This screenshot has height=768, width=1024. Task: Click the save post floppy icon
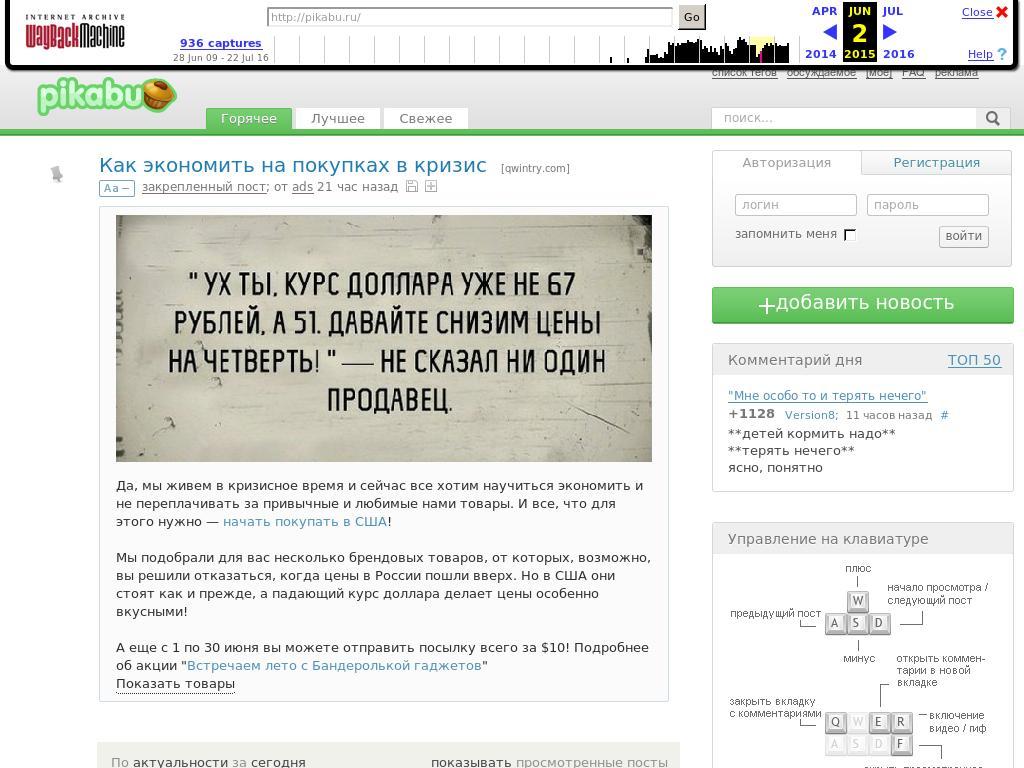(411, 187)
